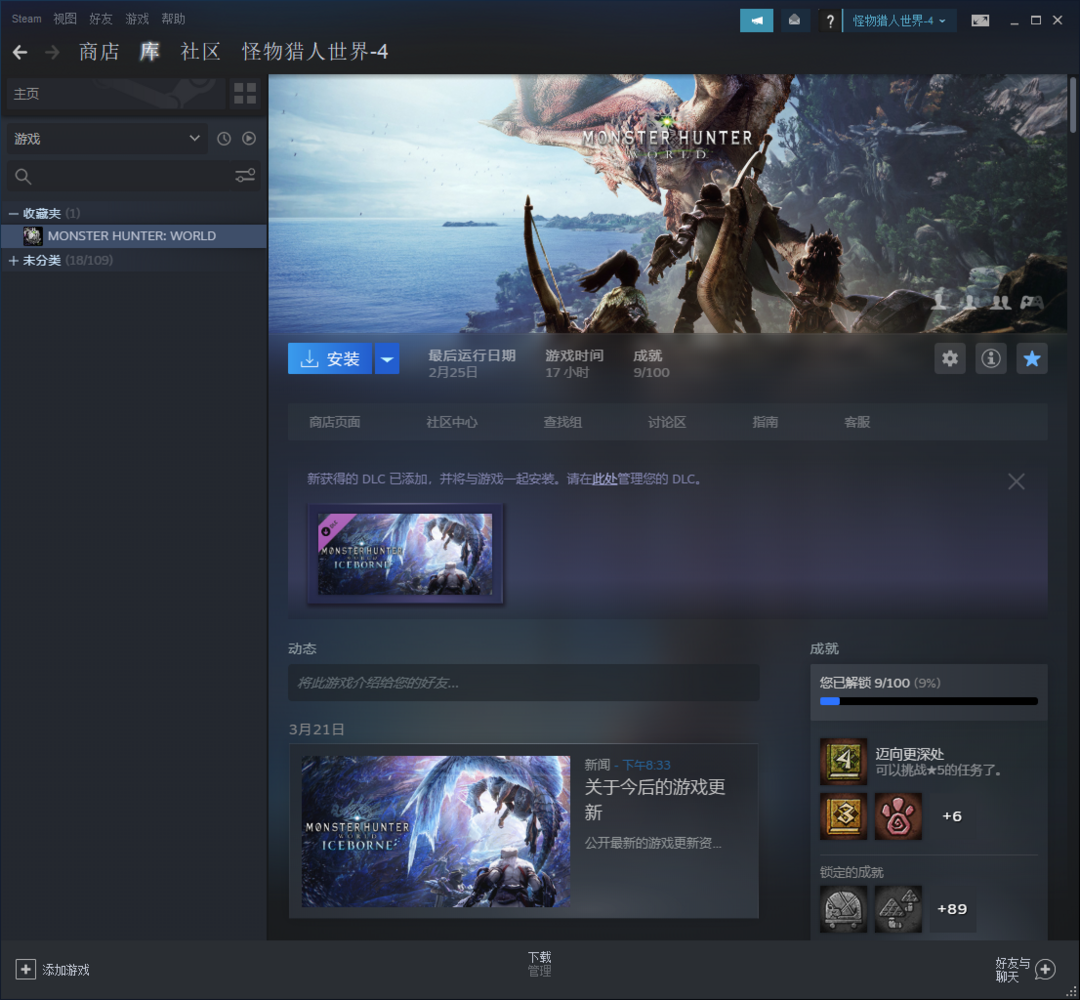Image resolution: width=1080 pixels, height=1000 pixels.
Task: Open advanced filter sliders icon
Action: (245, 176)
